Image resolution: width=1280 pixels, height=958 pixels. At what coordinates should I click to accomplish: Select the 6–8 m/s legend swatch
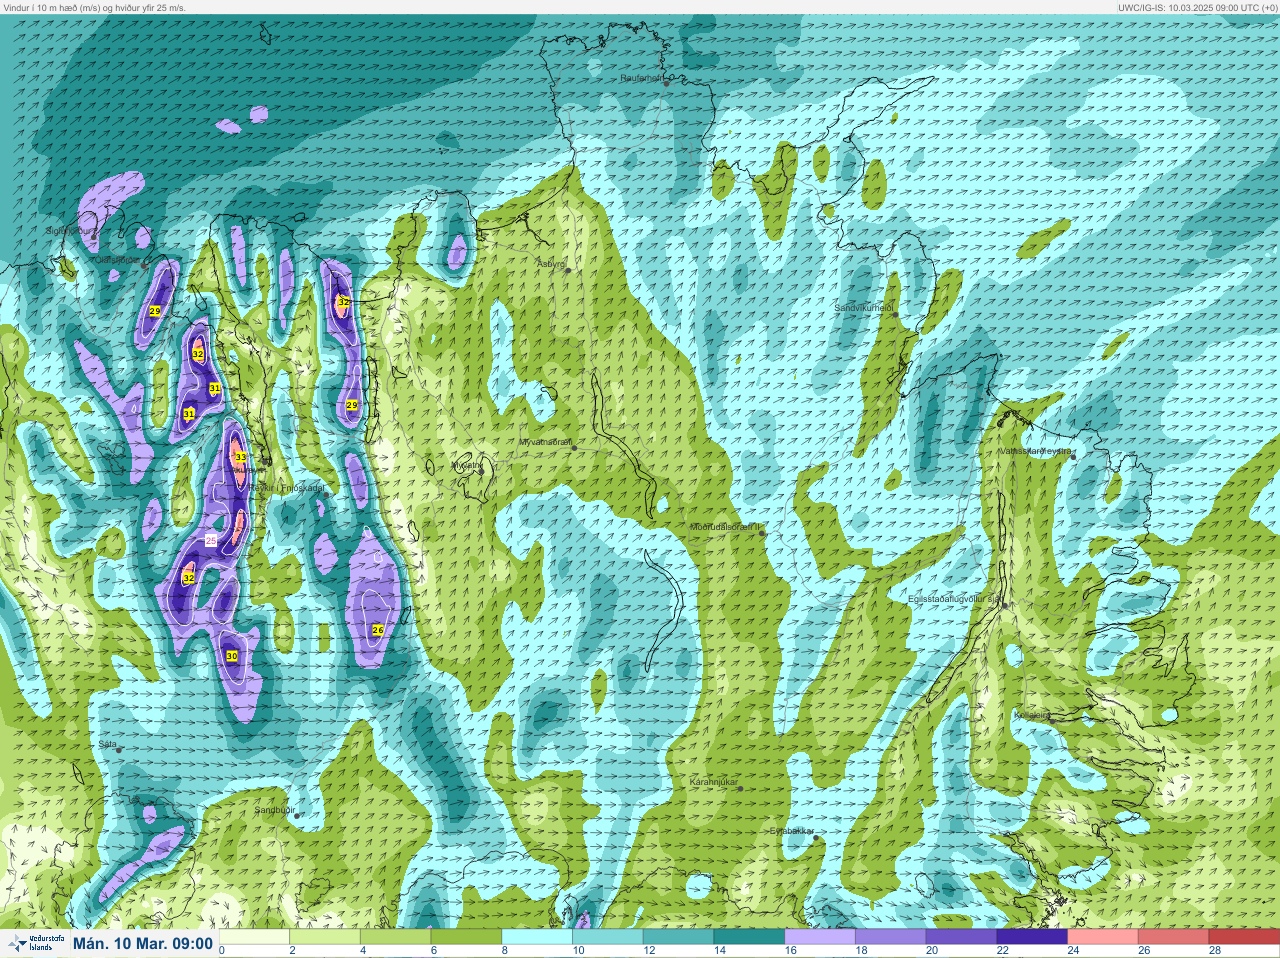[467, 937]
